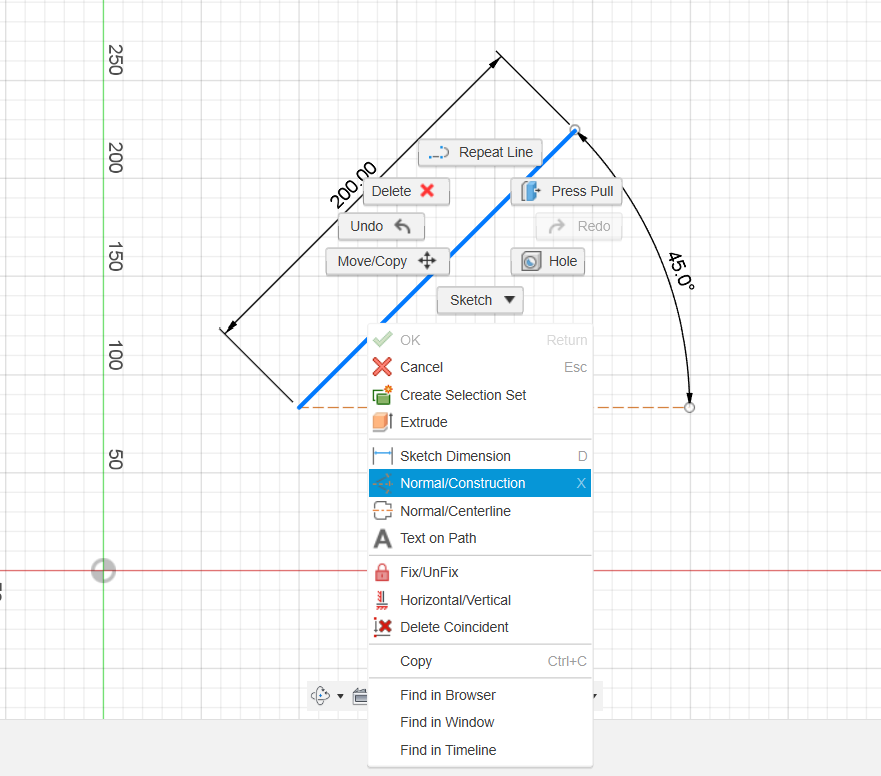Click the red lock Fix/UnFix icon
Image resolution: width=881 pixels, height=776 pixels.
pyautogui.click(x=382, y=572)
